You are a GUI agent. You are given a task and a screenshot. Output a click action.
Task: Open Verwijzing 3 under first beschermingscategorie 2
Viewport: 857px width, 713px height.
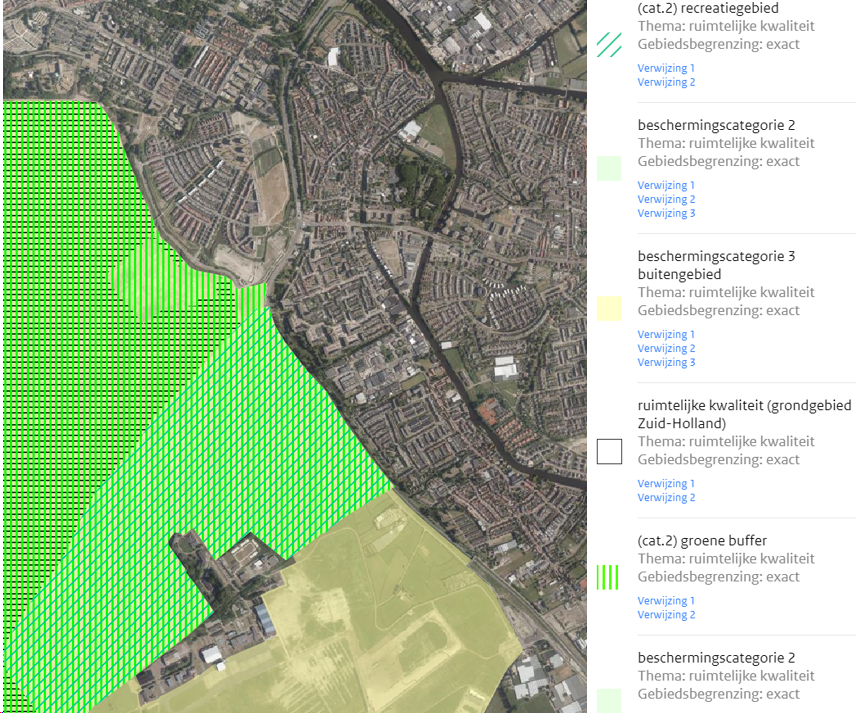[x=666, y=213]
